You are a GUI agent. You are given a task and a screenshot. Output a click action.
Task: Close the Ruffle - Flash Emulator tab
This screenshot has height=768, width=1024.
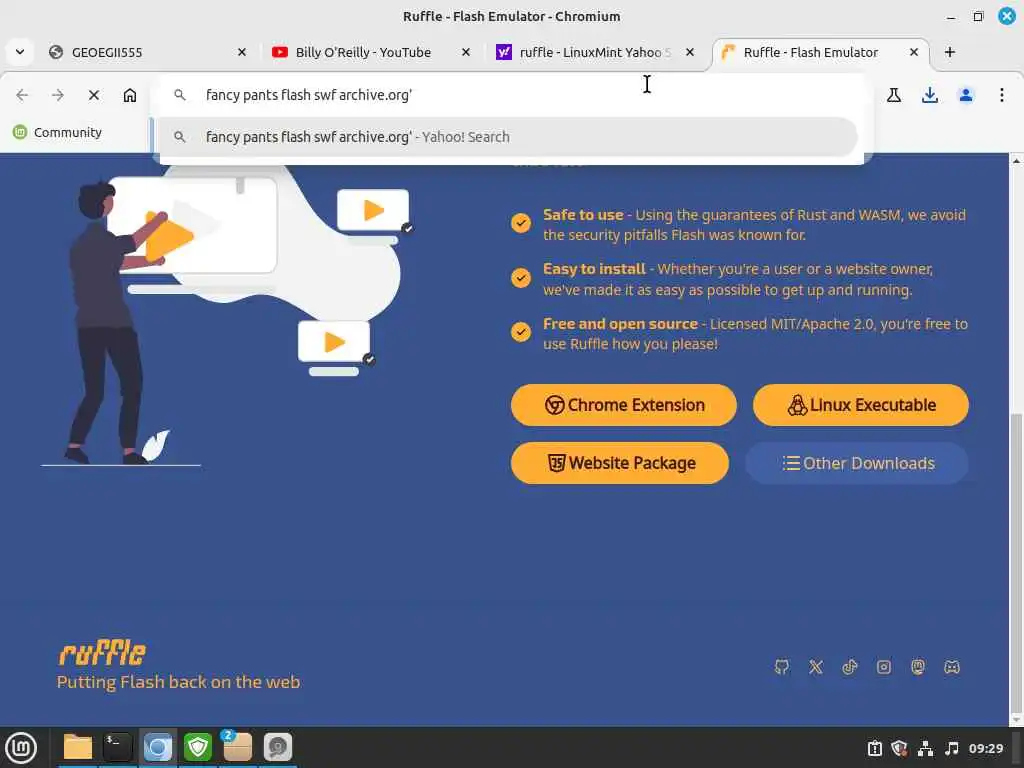tap(914, 52)
